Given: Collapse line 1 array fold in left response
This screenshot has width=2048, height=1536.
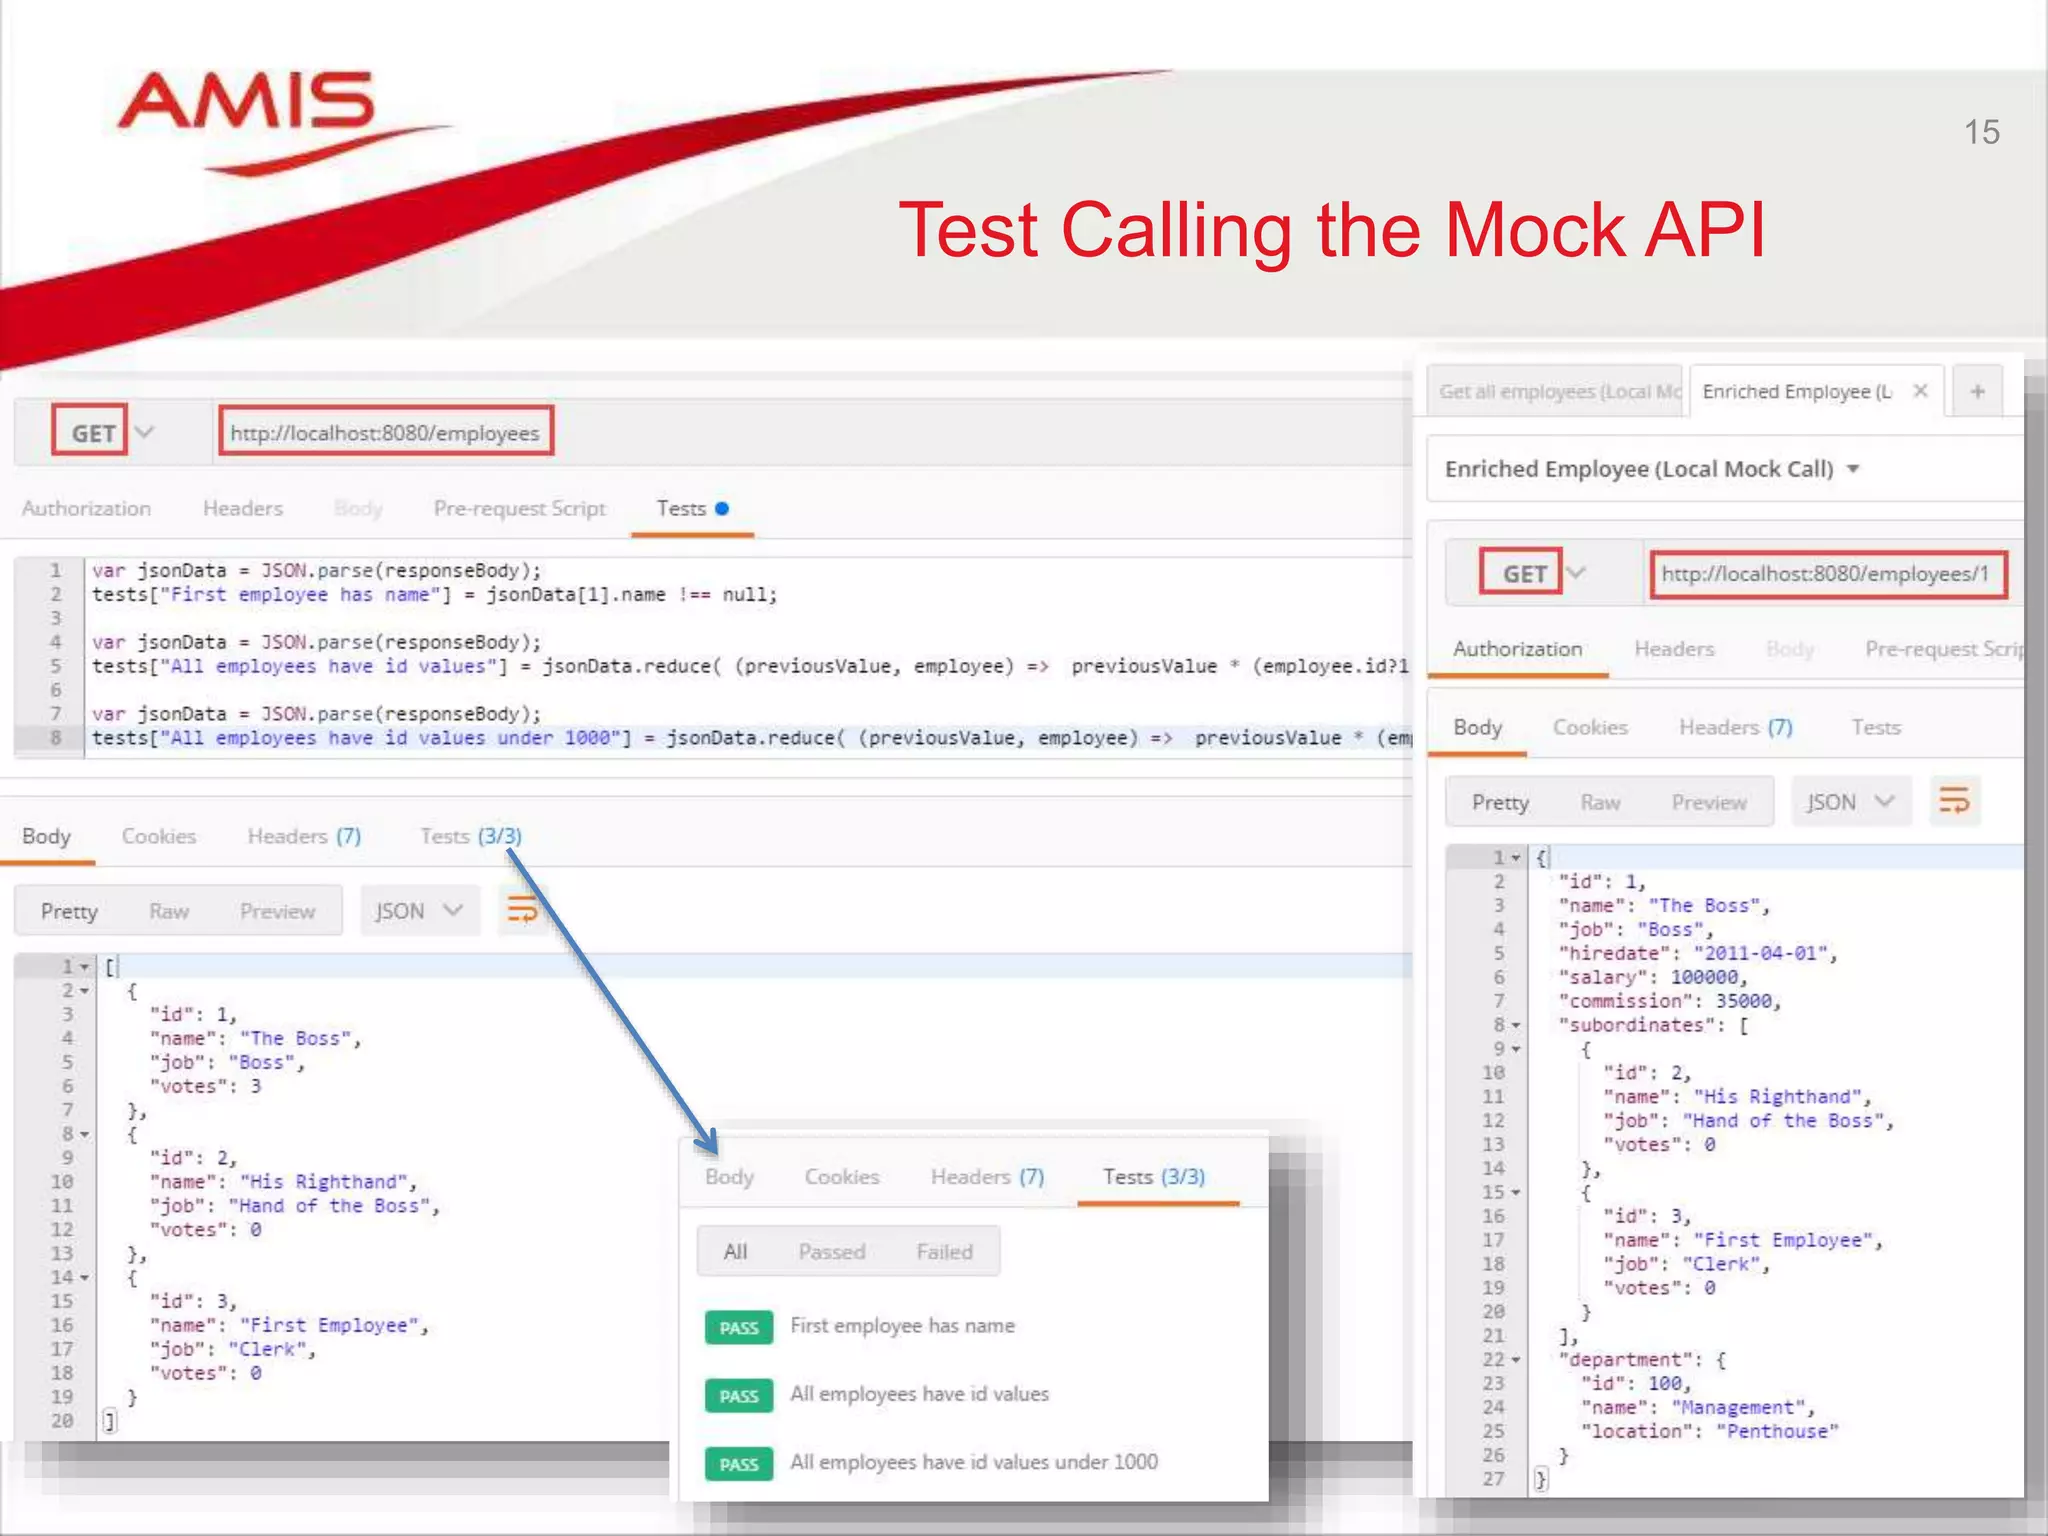Looking at the screenshot, I should coord(84,967).
